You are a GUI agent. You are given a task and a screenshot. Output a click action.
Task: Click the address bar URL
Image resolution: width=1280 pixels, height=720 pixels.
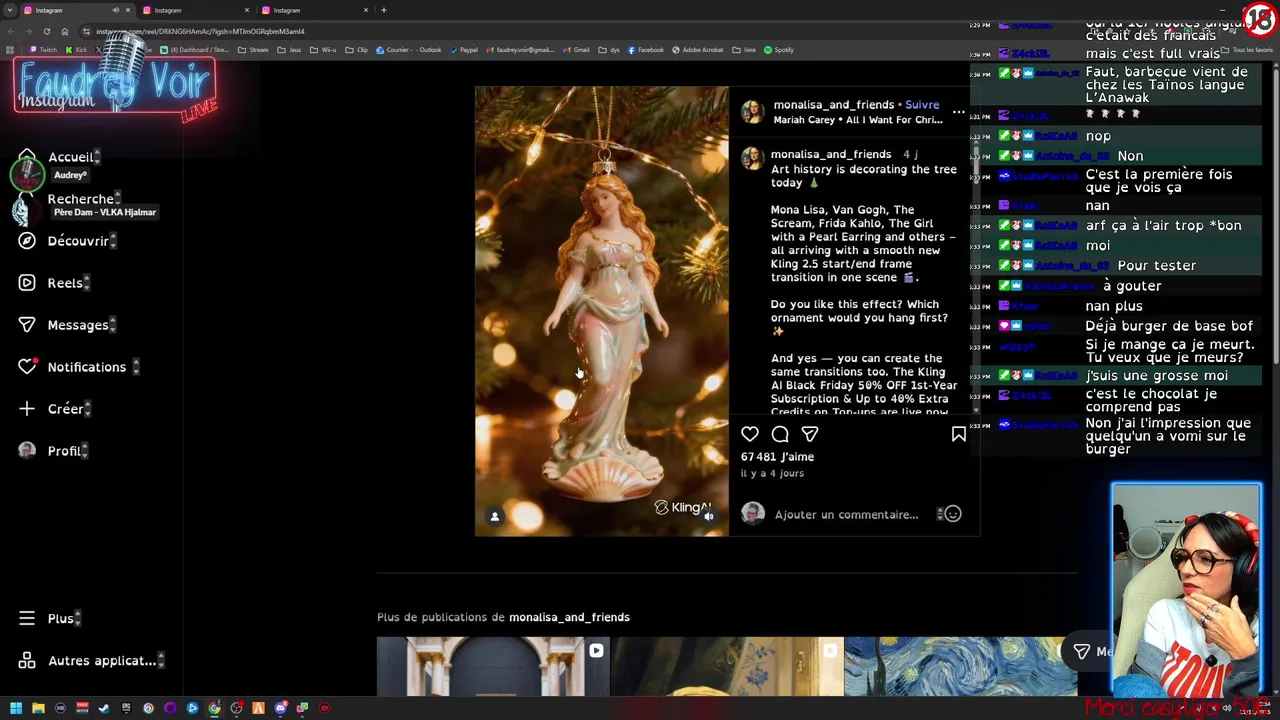click(x=200, y=31)
